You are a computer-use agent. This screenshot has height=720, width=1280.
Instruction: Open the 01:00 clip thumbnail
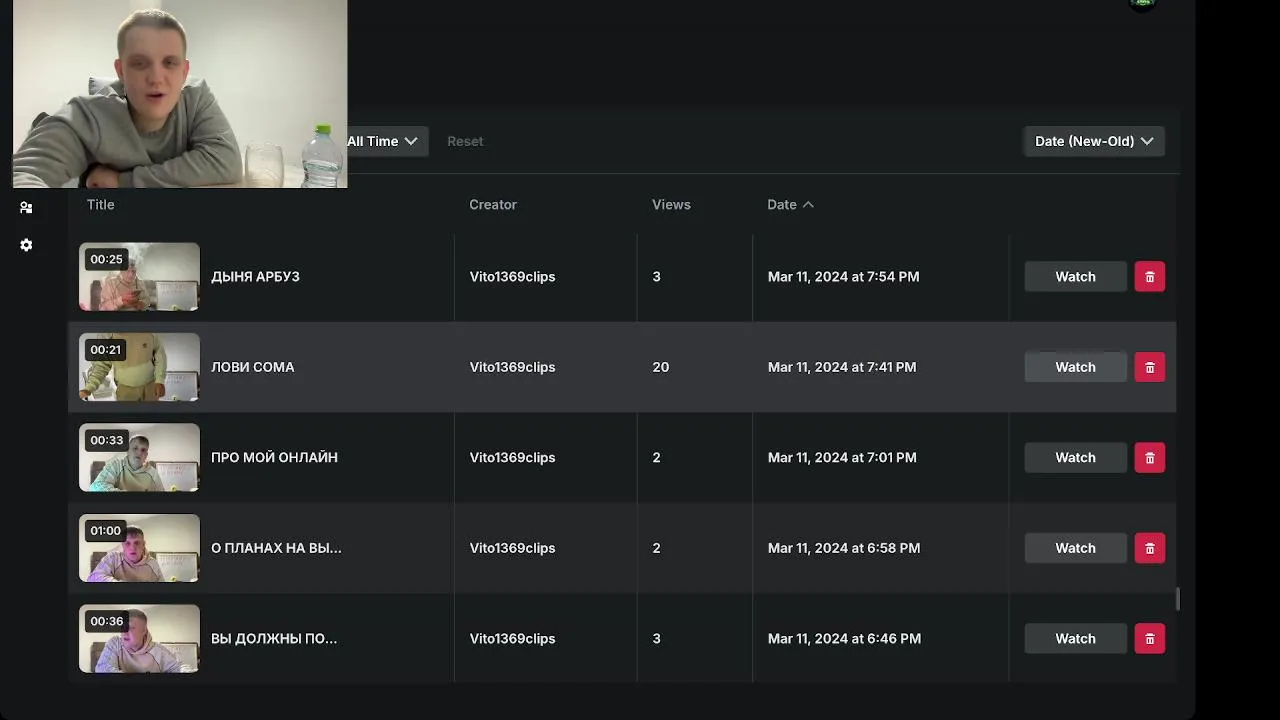click(x=139, y=548)
